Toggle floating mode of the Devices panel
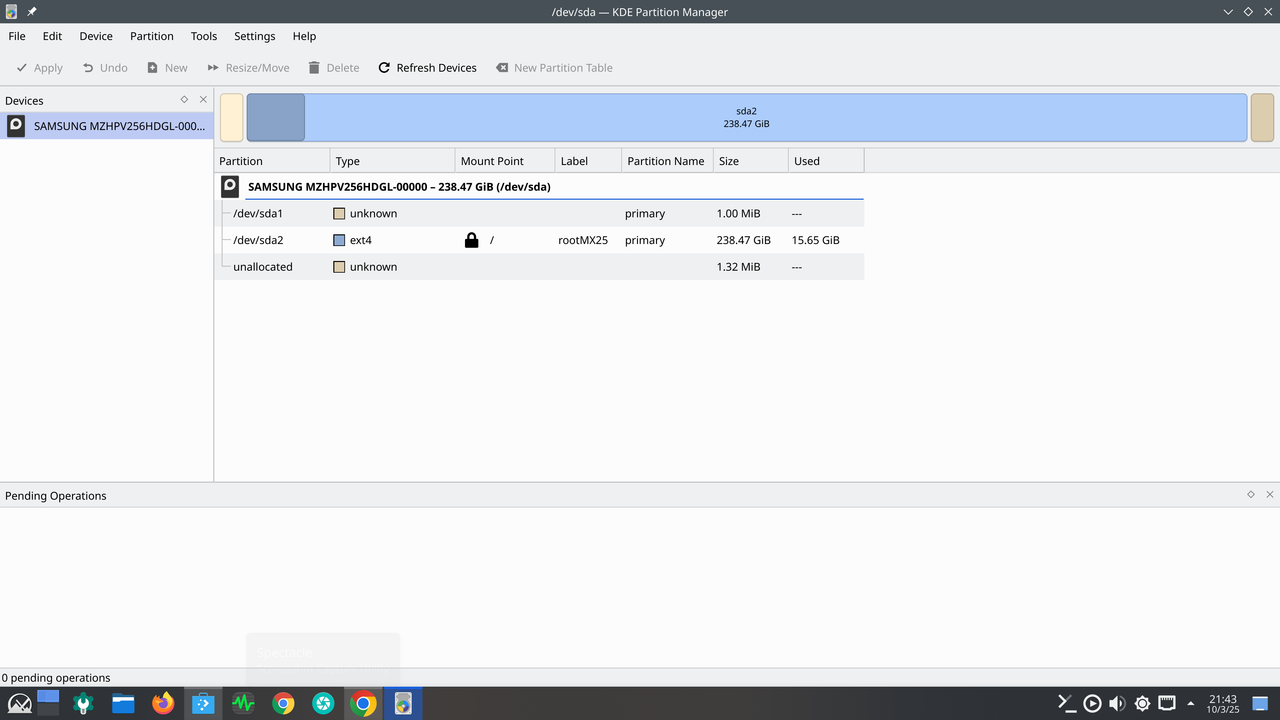The height and width of the screenshot is (720, 1280). coord(183,99)
